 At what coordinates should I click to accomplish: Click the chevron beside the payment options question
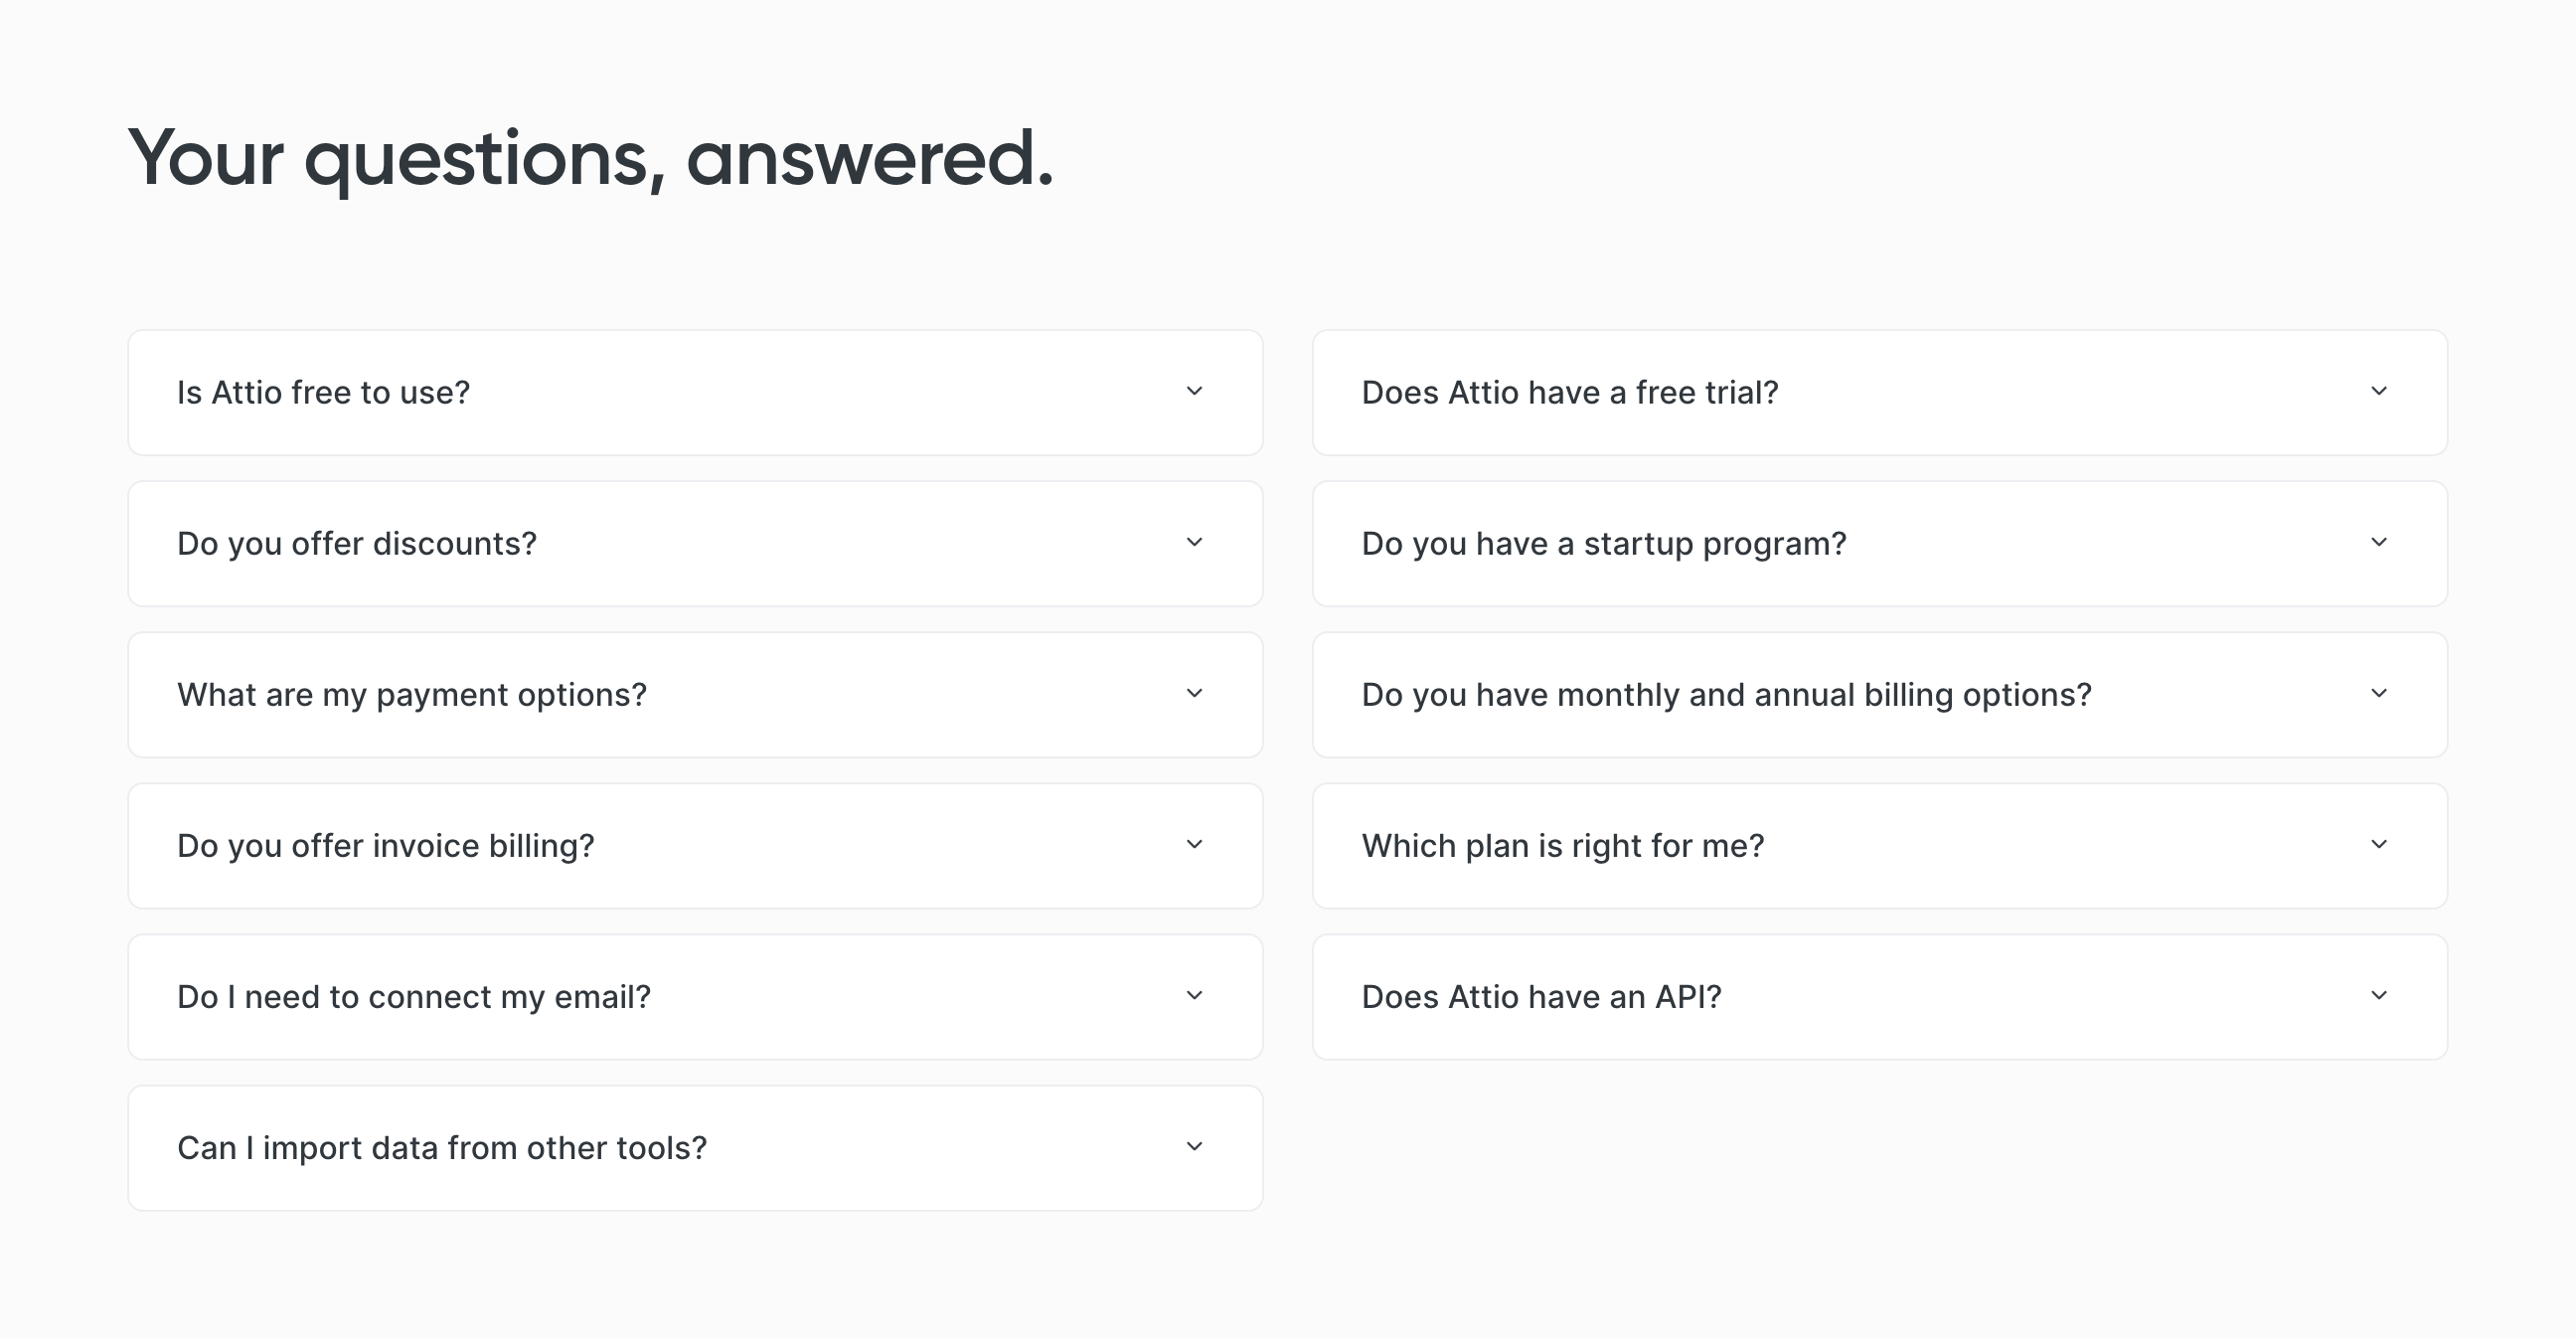pos(1194,694)
